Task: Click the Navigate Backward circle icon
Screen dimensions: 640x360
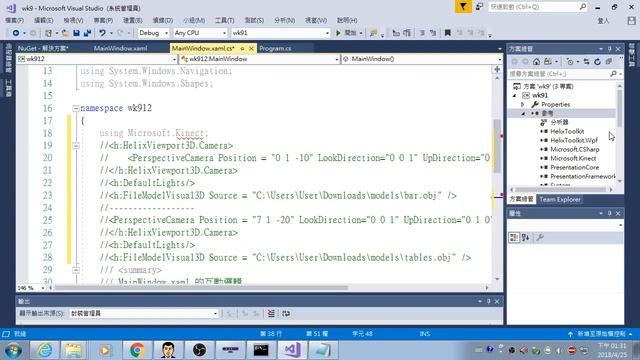Action: click(x=16, y=33)
